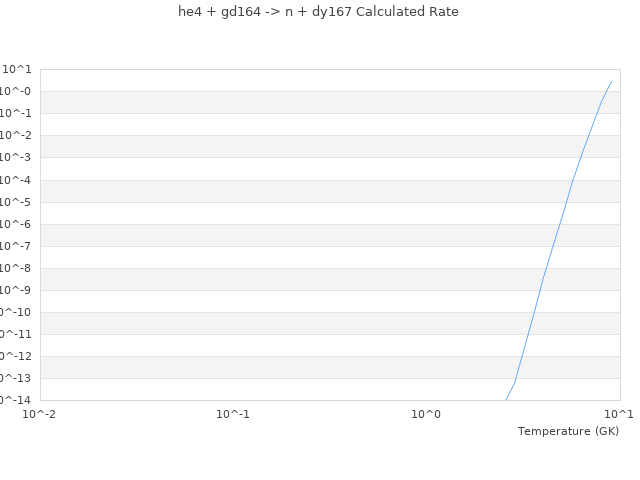Click the chart title about Calculated Rate
Viewport: 640px width, 480px height.
pos(318,12)
